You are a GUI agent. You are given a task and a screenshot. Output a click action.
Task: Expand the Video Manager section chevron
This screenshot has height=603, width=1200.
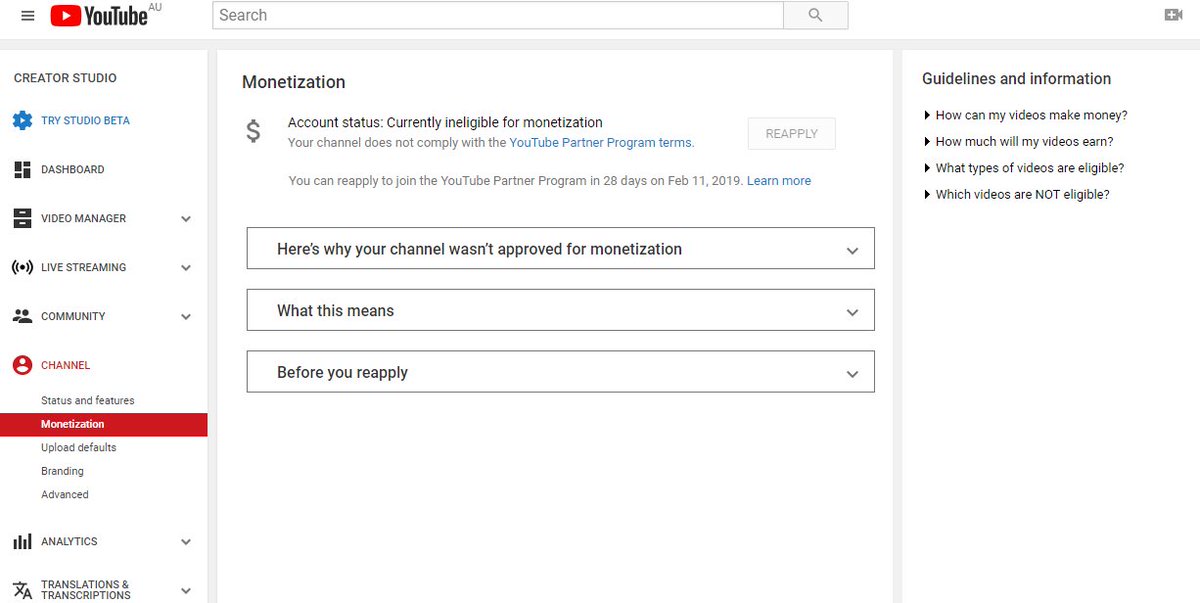[x=186, y=219]
